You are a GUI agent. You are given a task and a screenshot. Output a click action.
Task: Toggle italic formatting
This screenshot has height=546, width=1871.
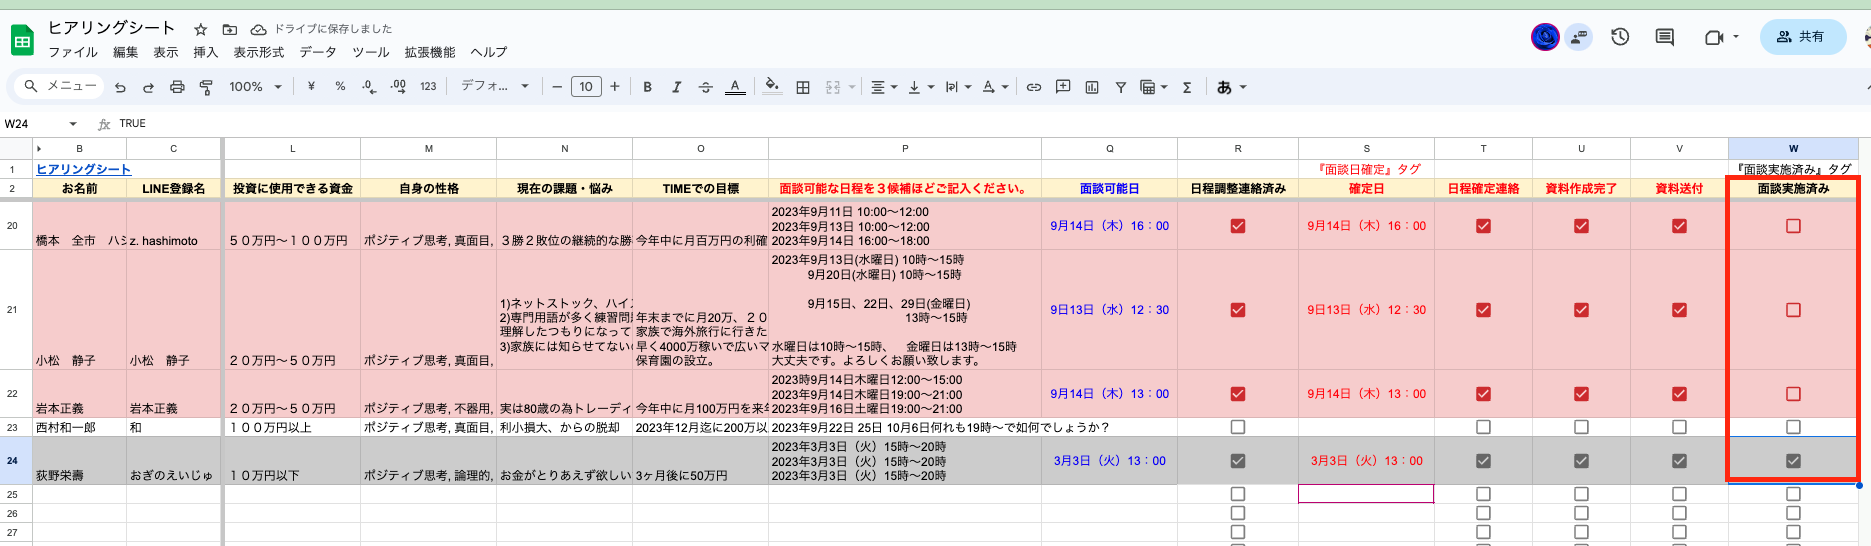coord(676,87)
